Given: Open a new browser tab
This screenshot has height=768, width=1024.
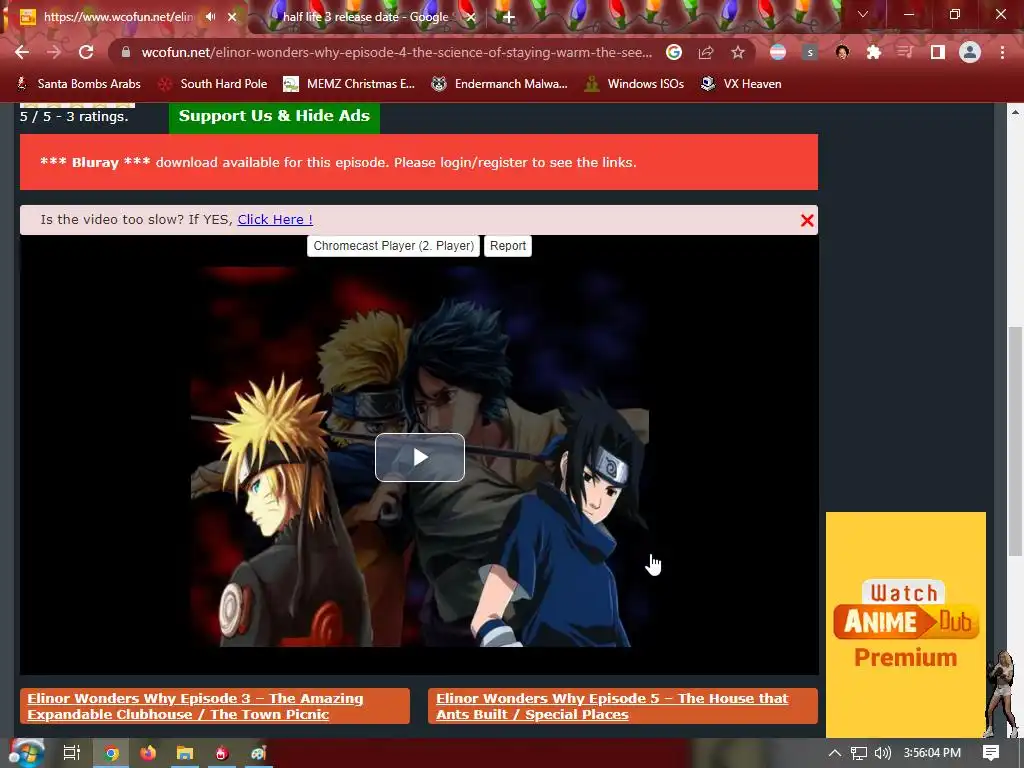Looking at the screenshot, I should [509, 17].
